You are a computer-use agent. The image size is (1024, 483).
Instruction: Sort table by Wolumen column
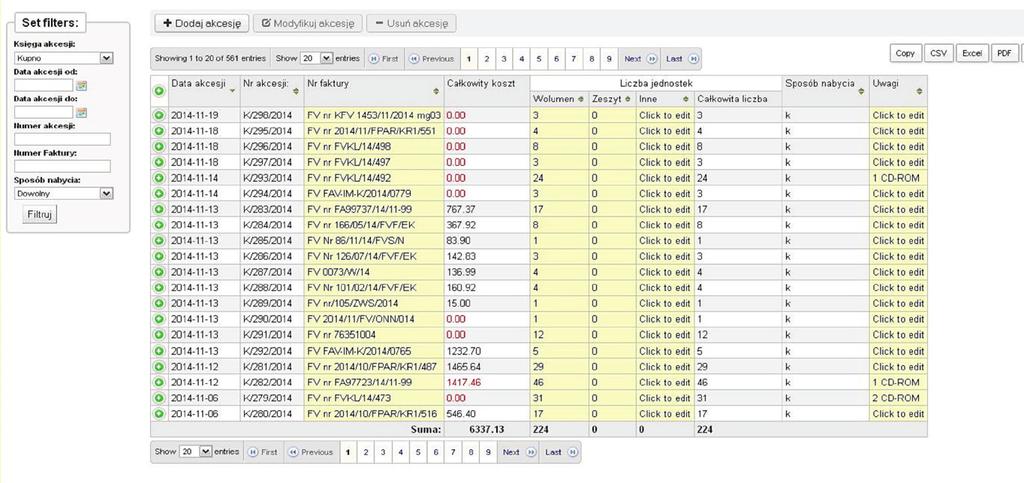pos(558,99)
